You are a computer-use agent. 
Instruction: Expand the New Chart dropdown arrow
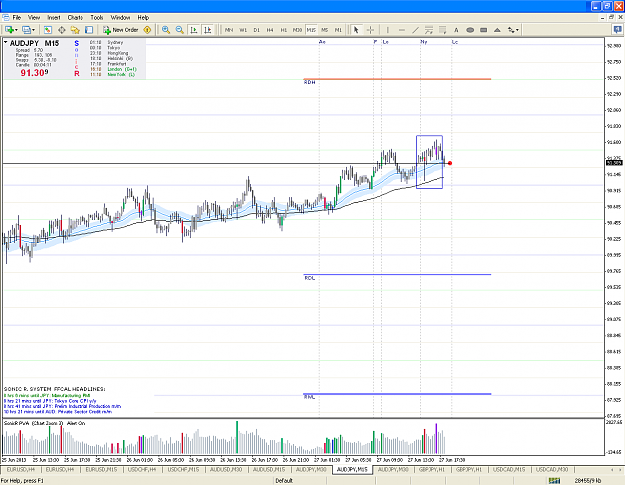coord(16,30)
